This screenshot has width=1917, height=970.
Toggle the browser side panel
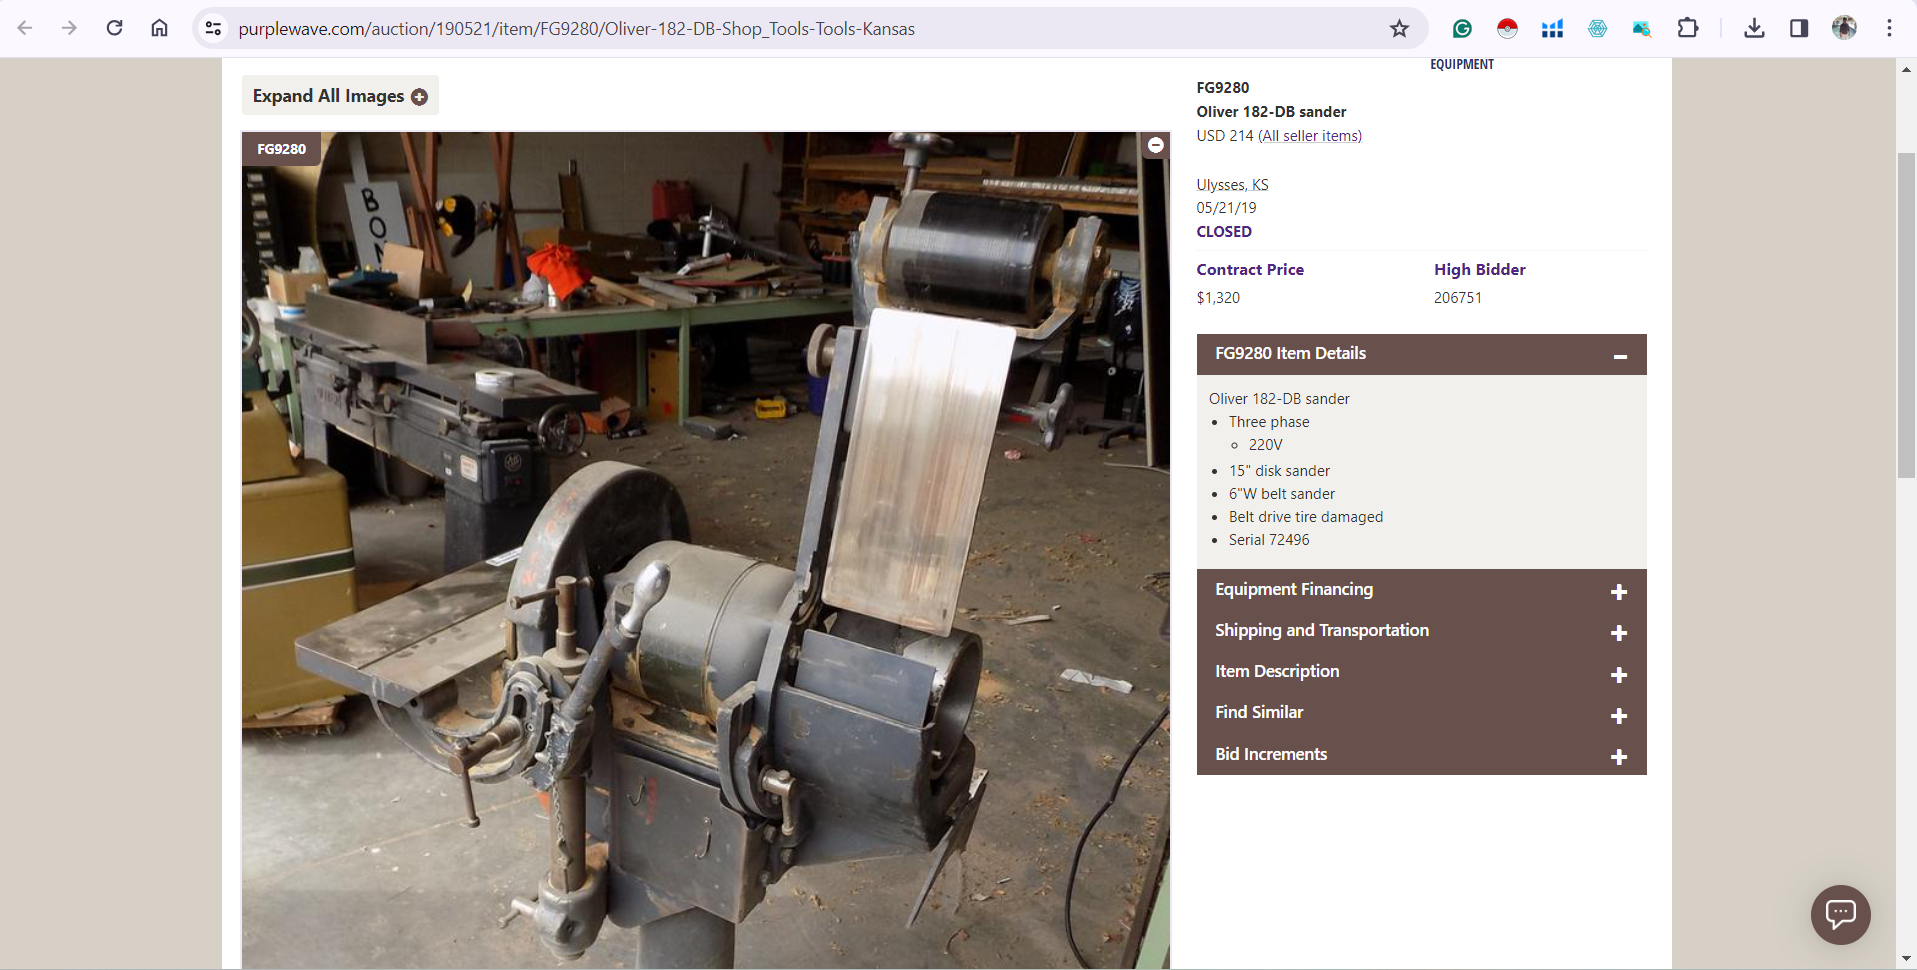(x=1799, y=28)
